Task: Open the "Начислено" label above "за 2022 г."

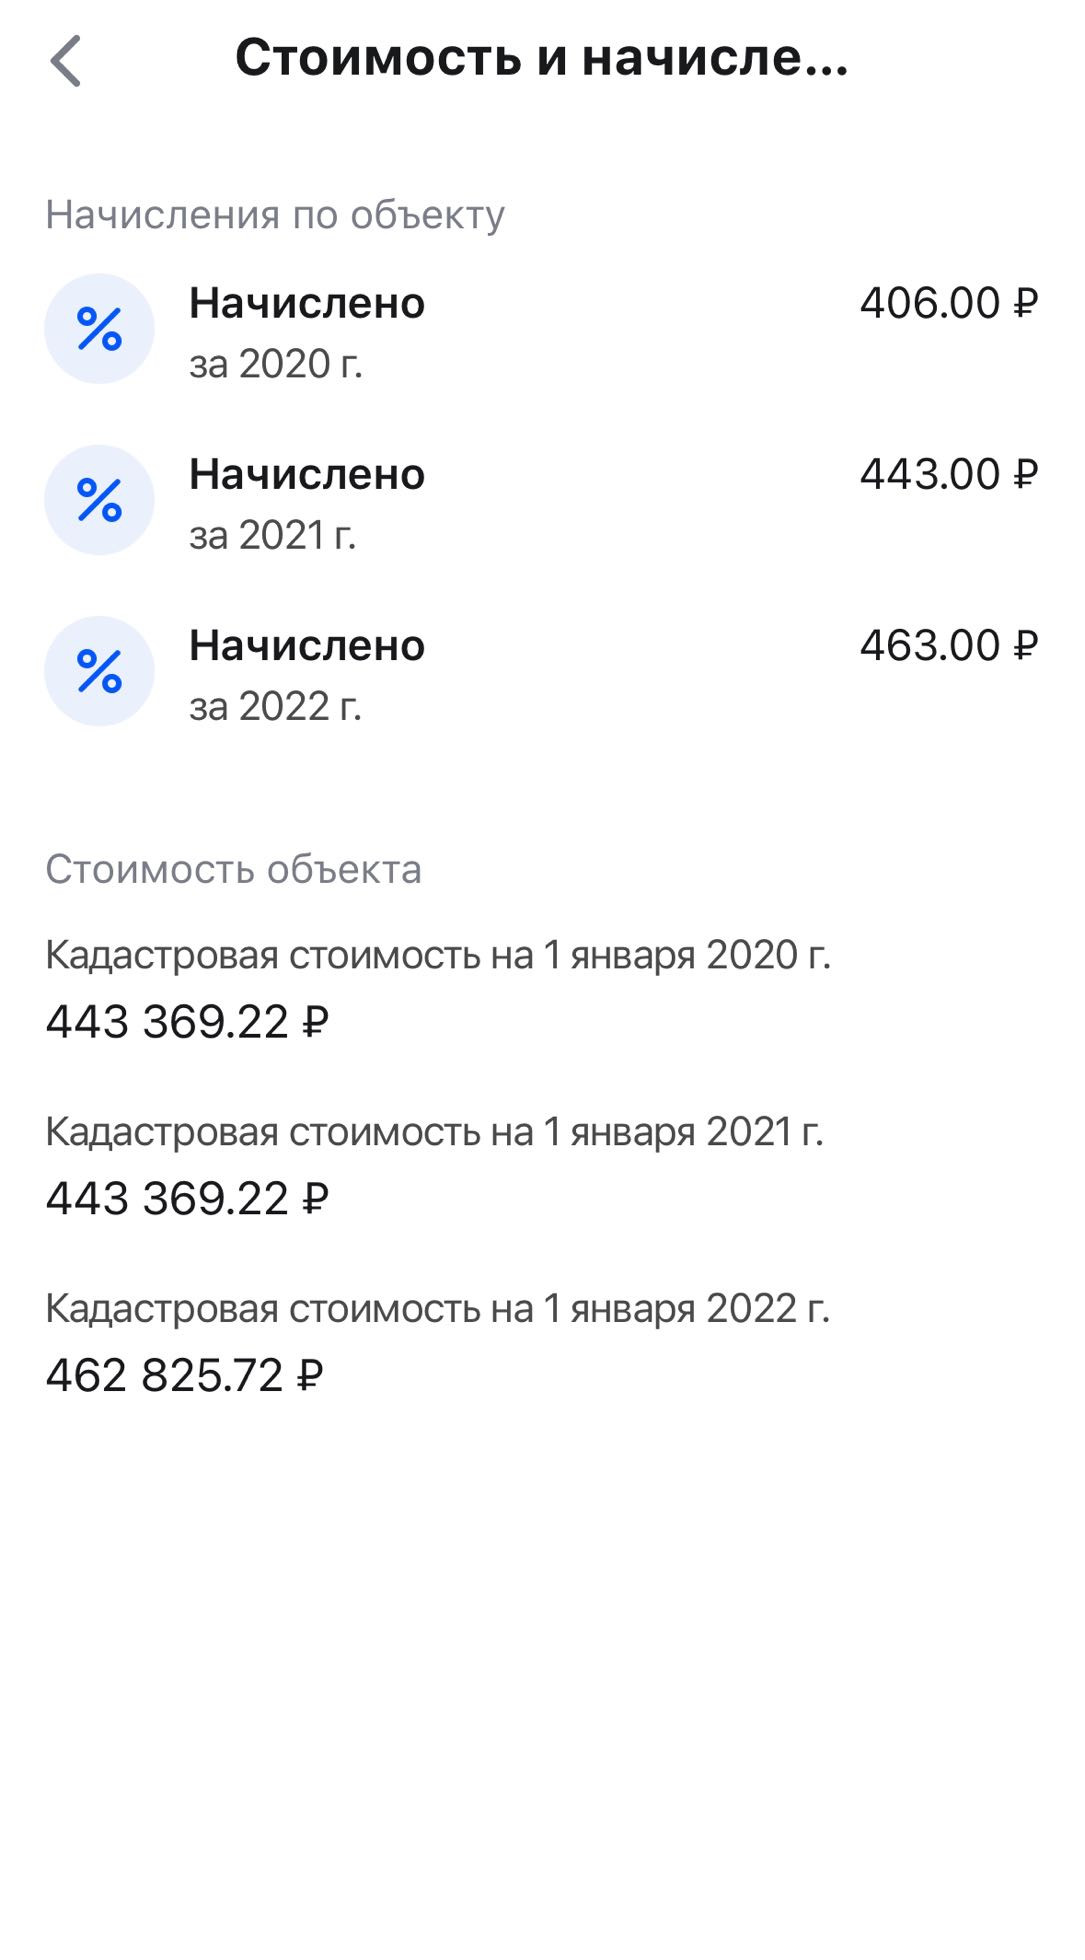Action: pyautogui.click(x=307, y=645)
